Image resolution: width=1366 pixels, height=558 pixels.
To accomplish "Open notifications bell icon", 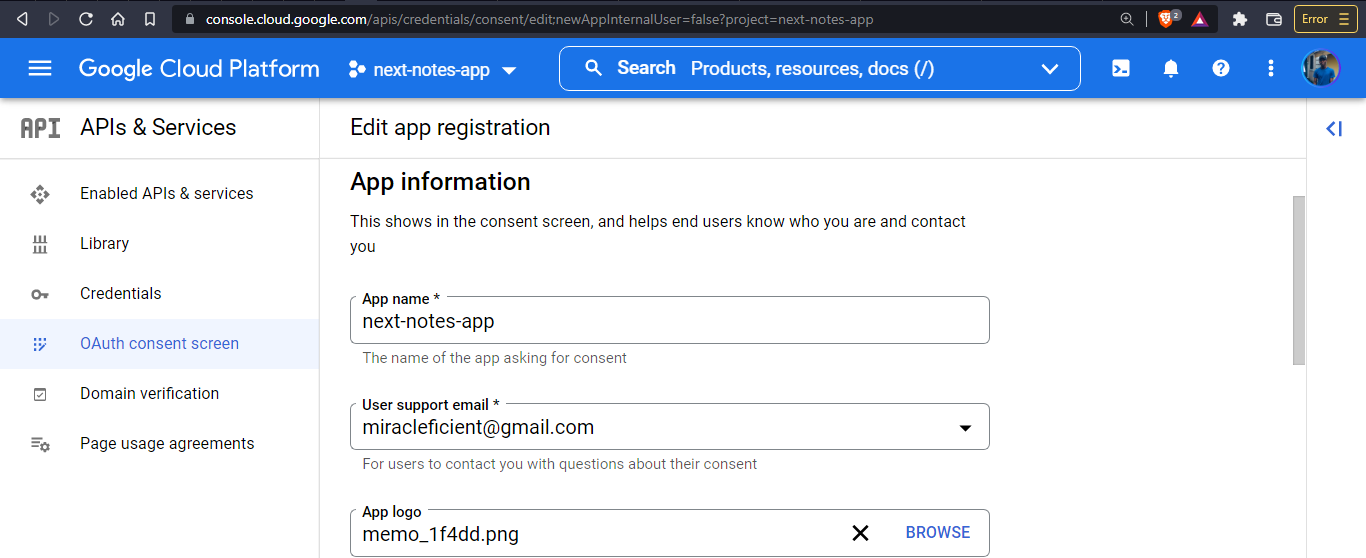I will [x=1171, y=68].
